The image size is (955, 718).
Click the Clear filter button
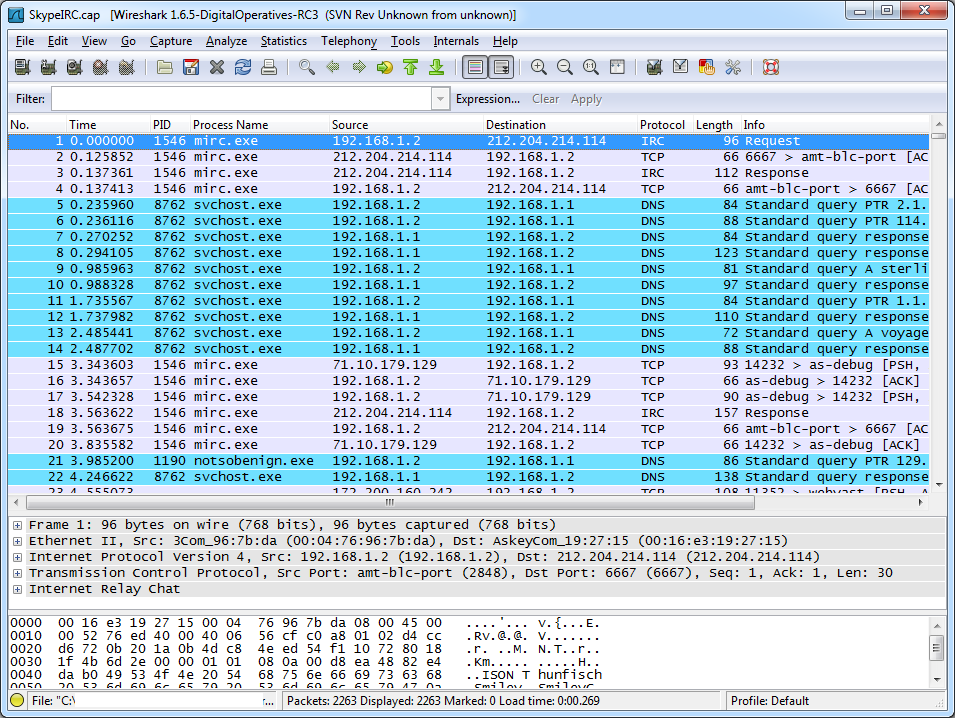coord(546,99)
